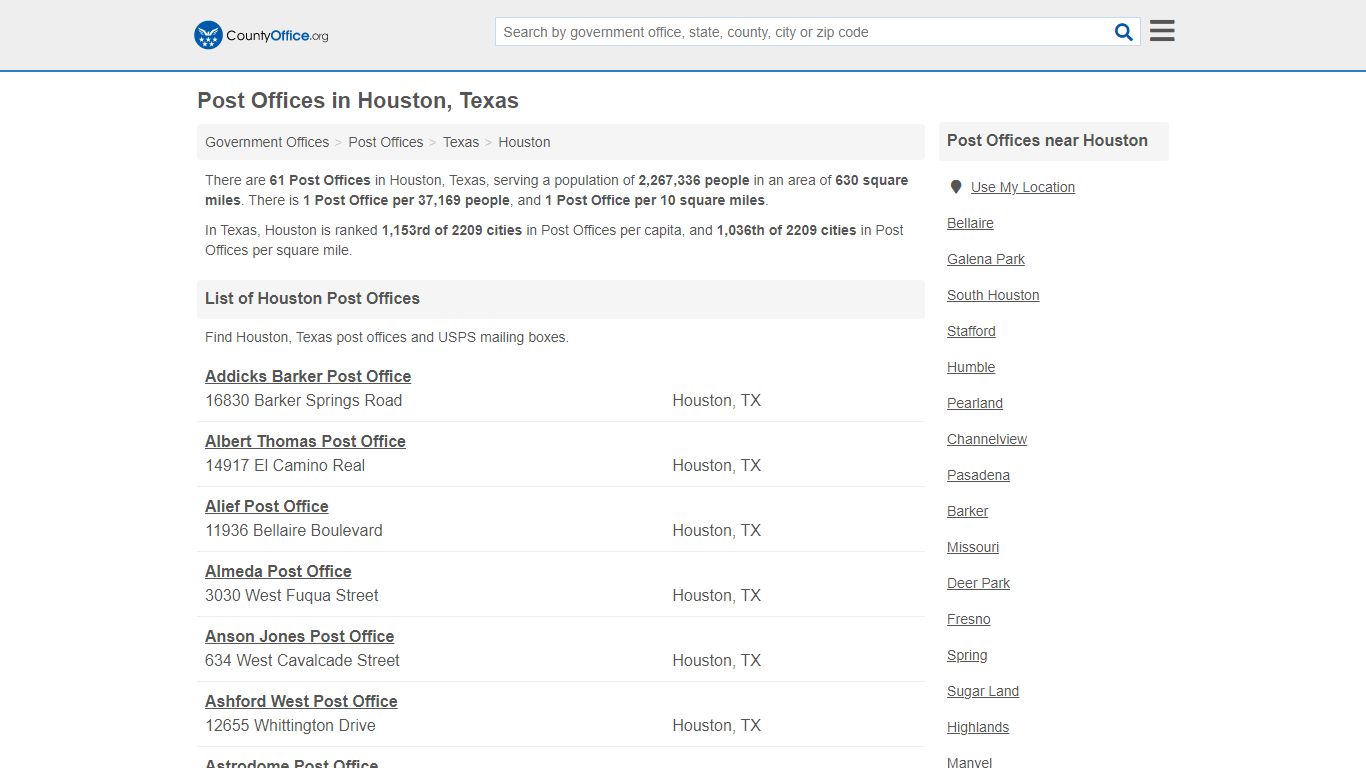This screenshot has width=1366, height=768.
Task: Click the page title Post Offices in Houston, Texas
Action: click(x=358, y=101)
